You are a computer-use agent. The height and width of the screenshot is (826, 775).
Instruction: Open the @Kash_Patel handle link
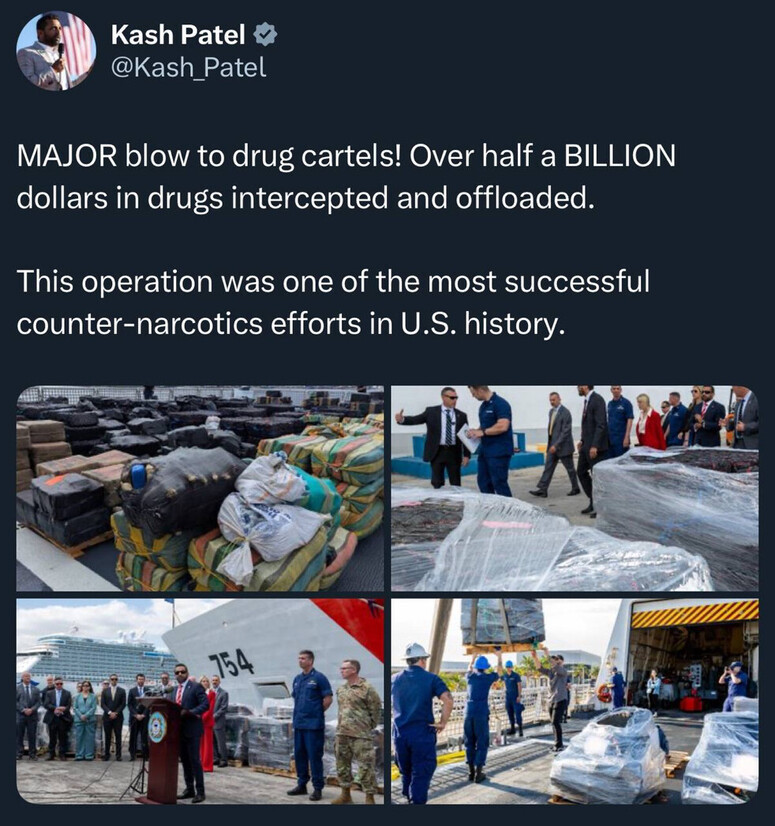coord(189,67)
